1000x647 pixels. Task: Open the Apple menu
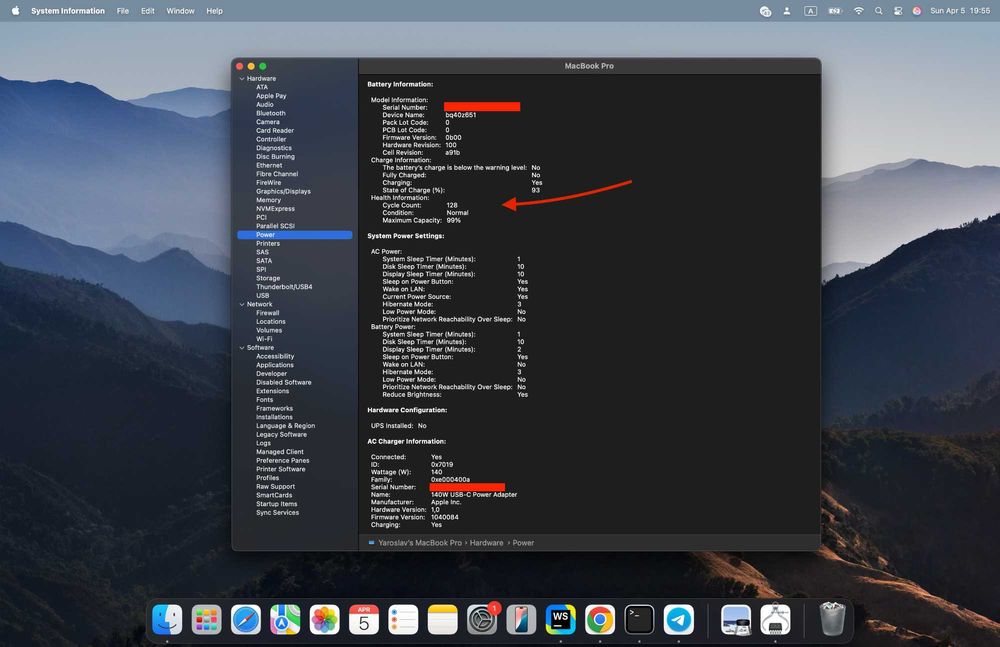(x=16, y=11)
